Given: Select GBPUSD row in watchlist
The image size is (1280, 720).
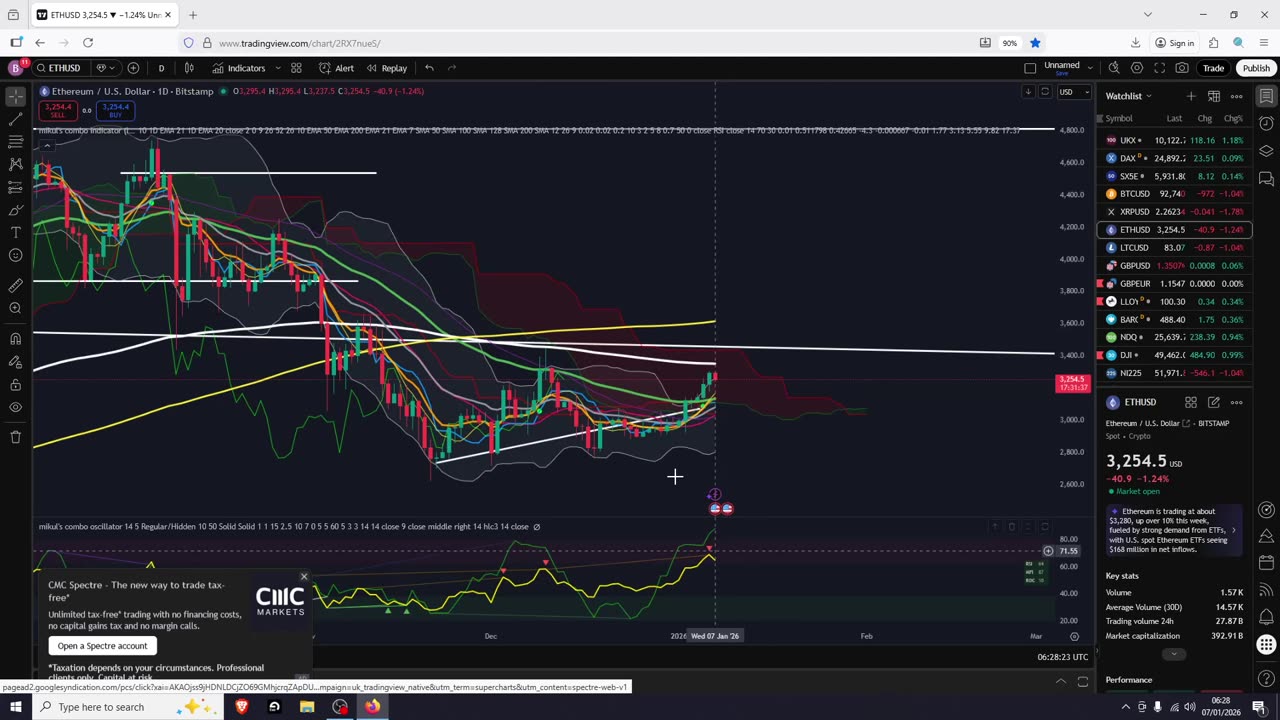Looking at the screenshot, I should pyautogui.click(x=1174, y=266).
